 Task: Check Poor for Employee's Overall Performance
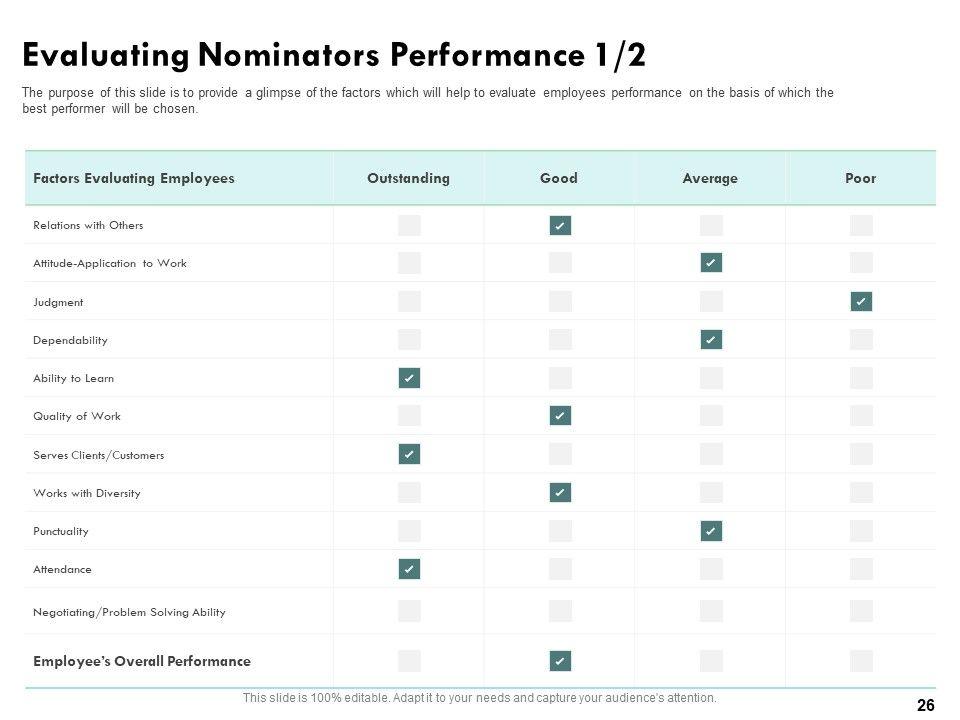click(x=861, y=661)
